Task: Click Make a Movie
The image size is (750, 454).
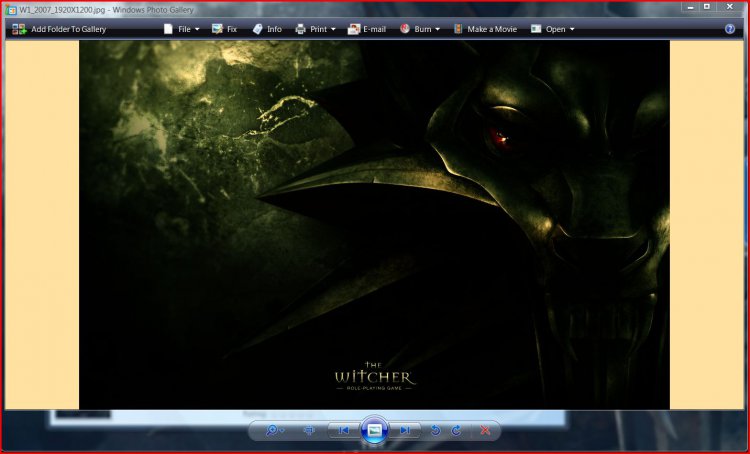Action: pos(485,29)
